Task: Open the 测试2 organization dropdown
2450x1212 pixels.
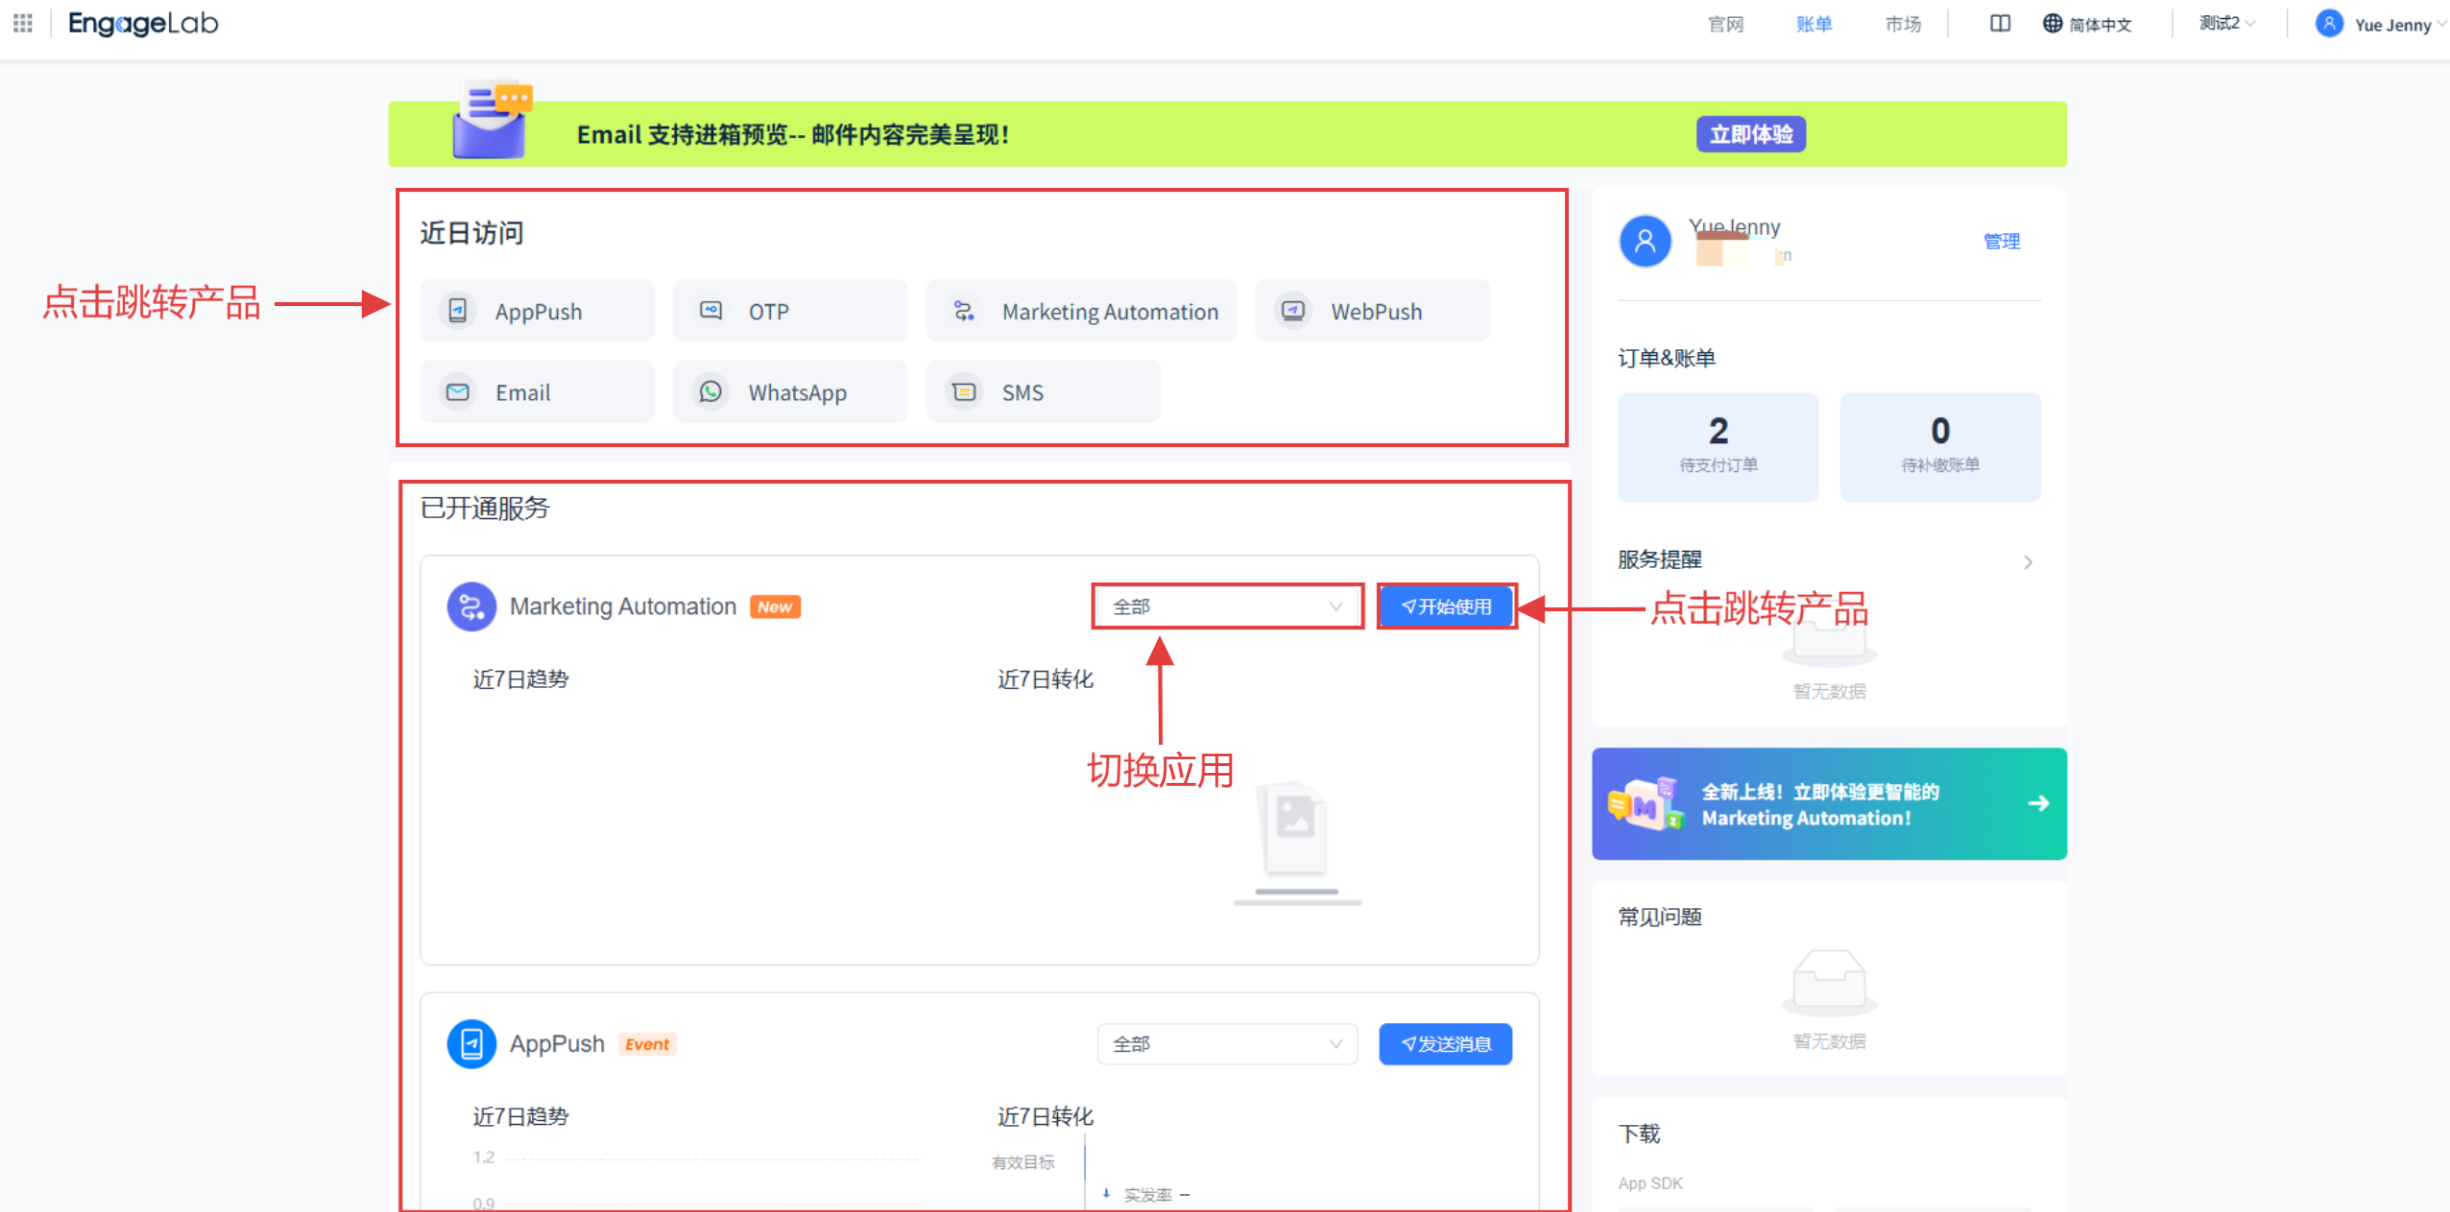Action: (2226, 23)
